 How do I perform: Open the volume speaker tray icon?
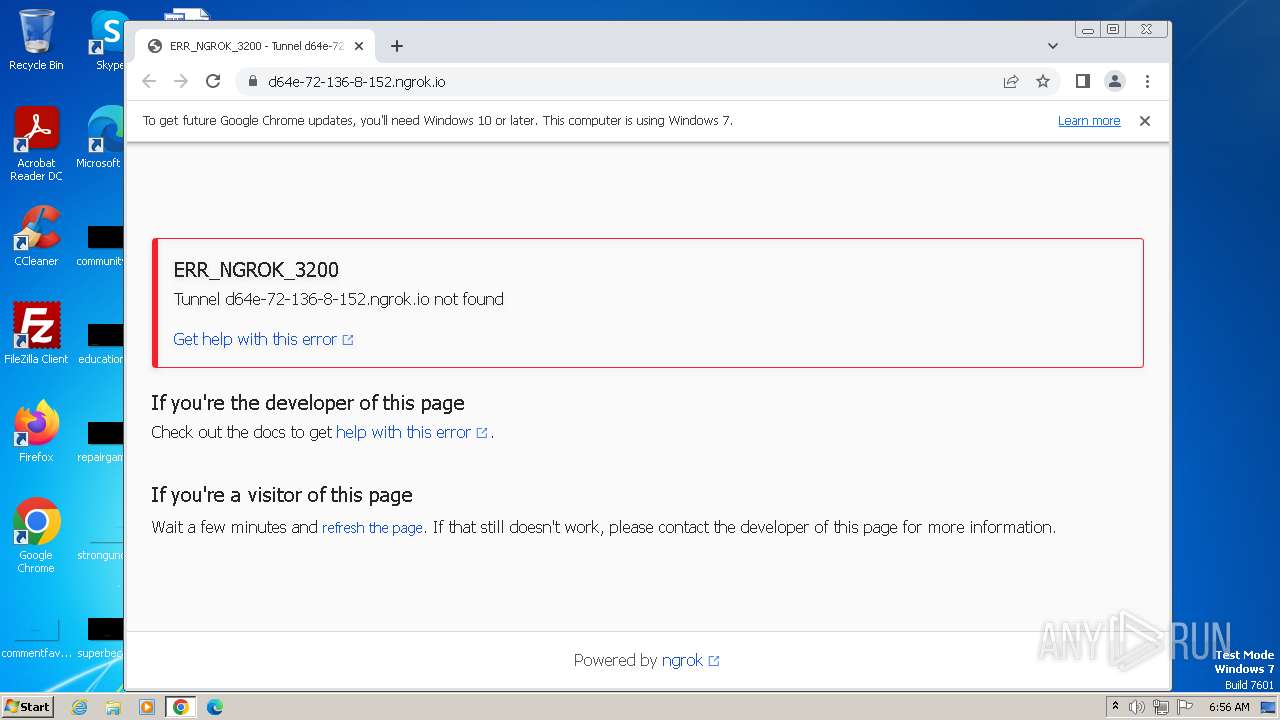(1137, 707)
